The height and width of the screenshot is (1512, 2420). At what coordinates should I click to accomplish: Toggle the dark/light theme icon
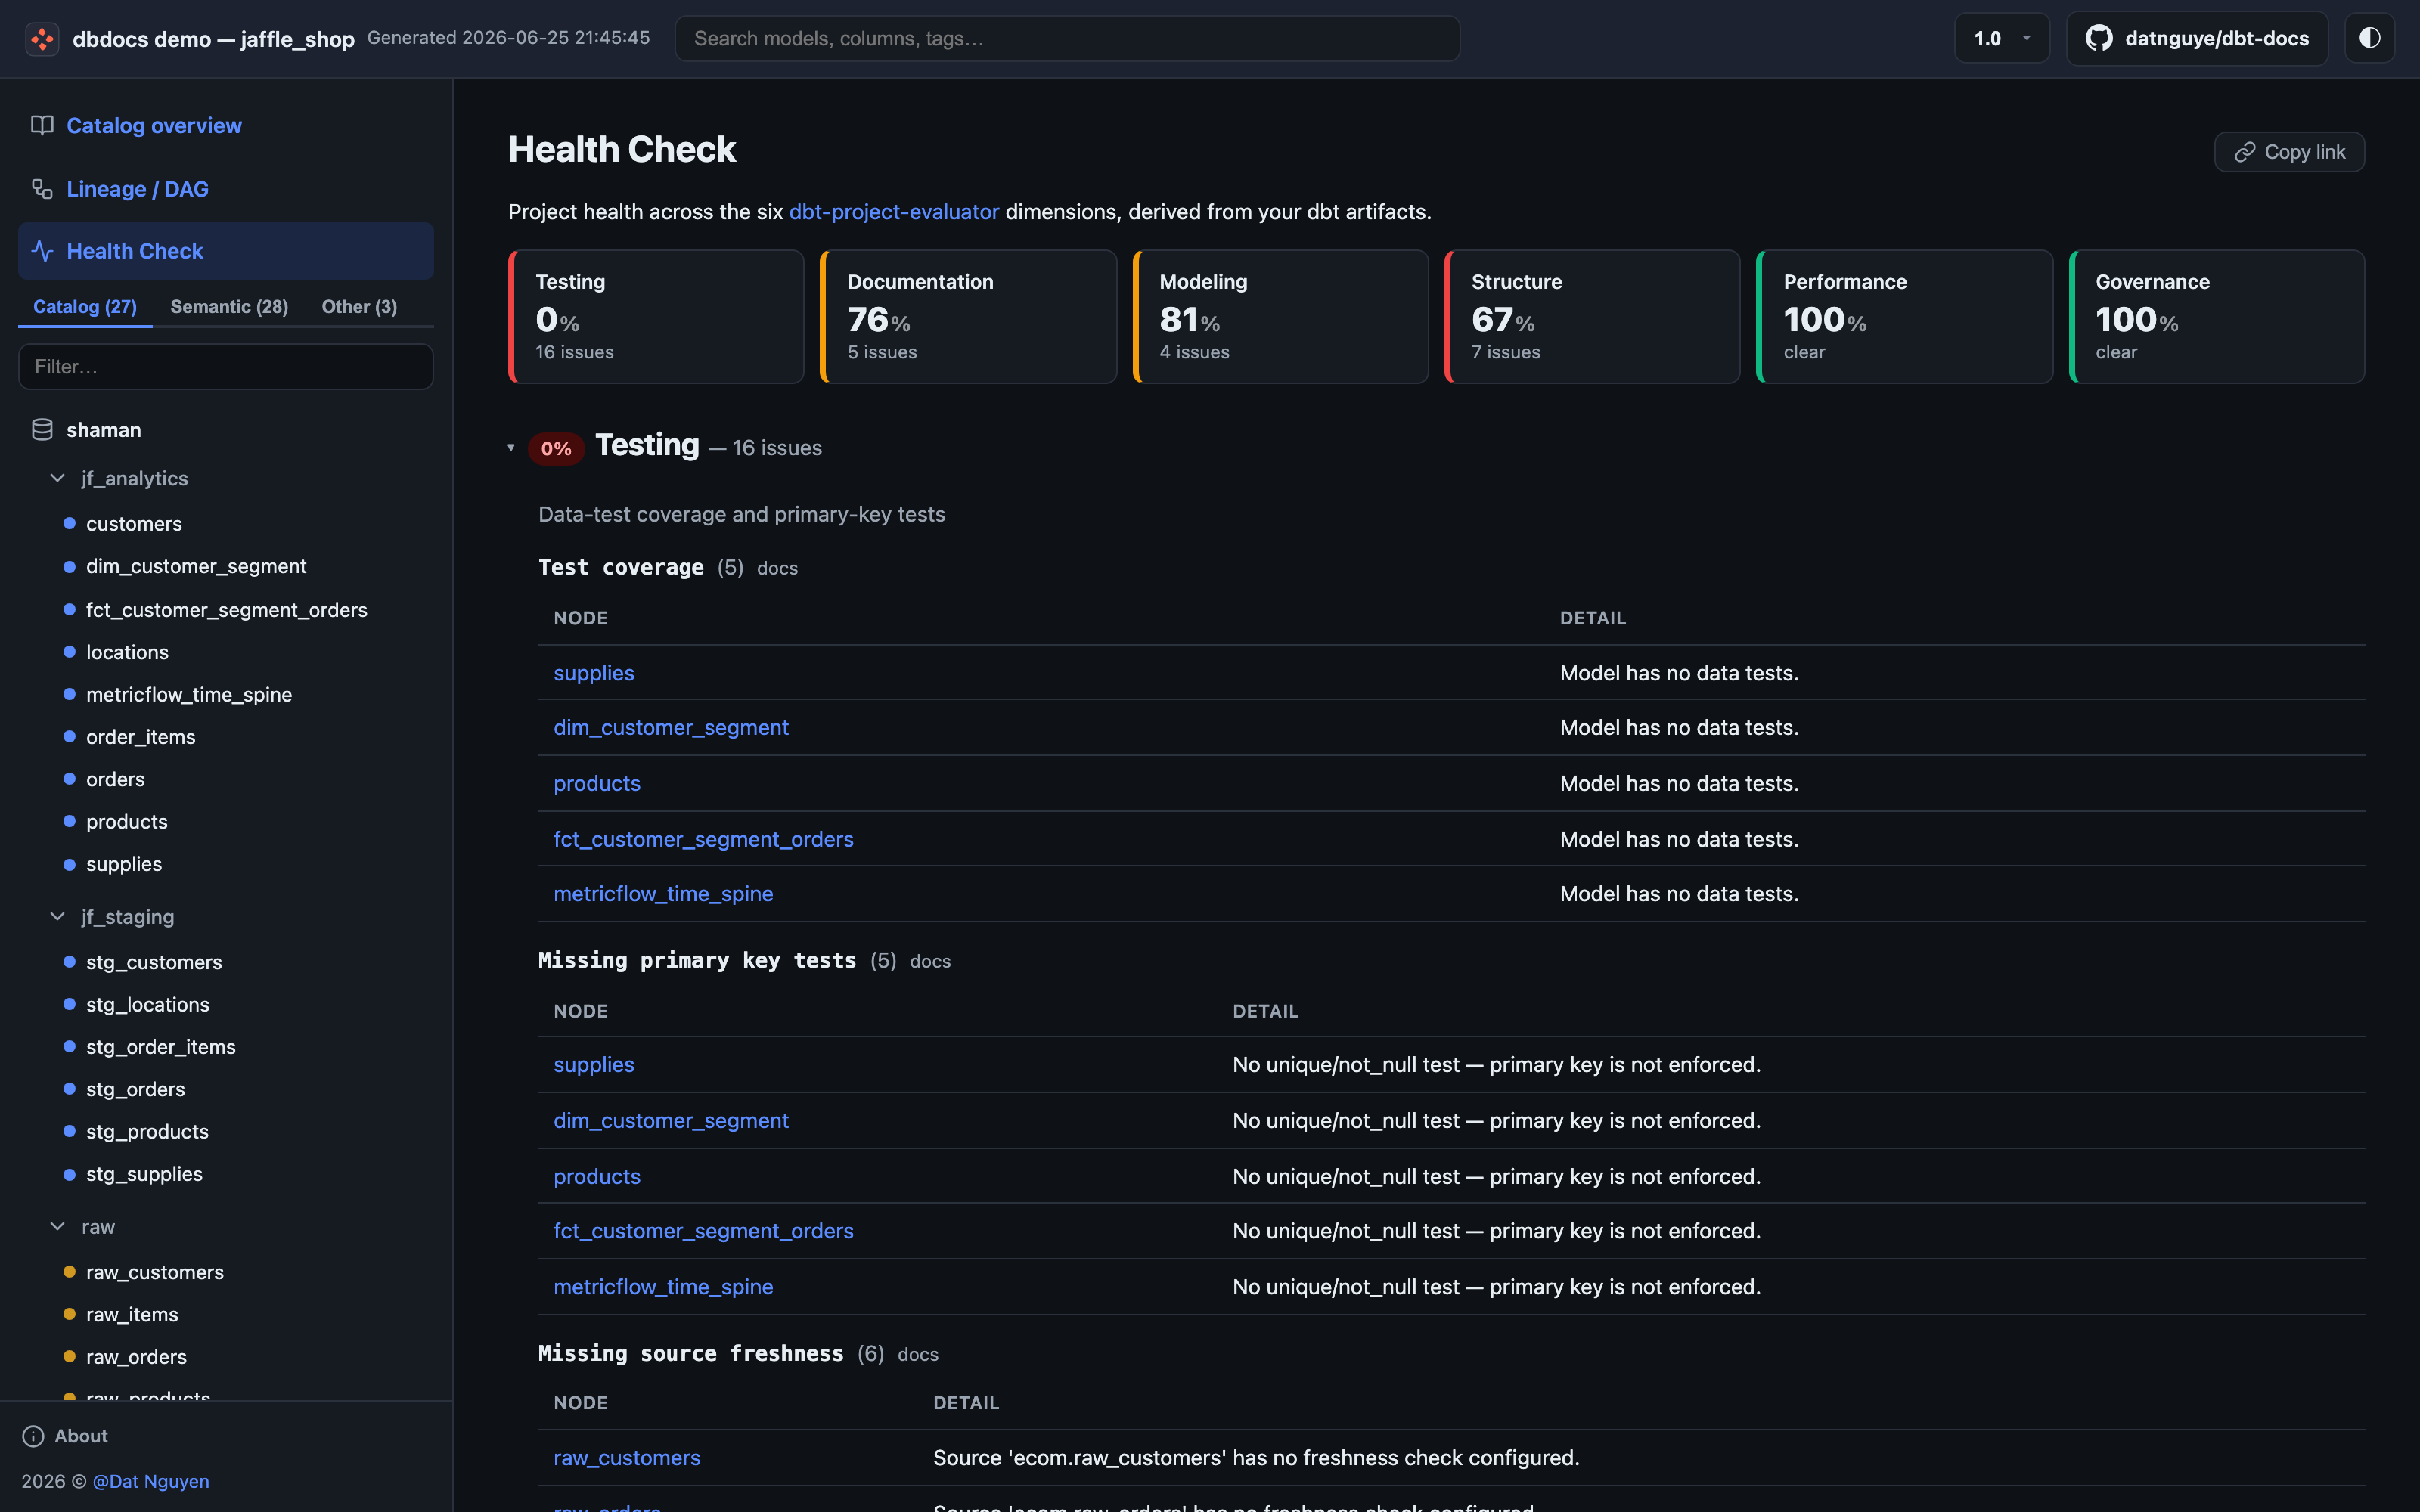(2369, 38)
